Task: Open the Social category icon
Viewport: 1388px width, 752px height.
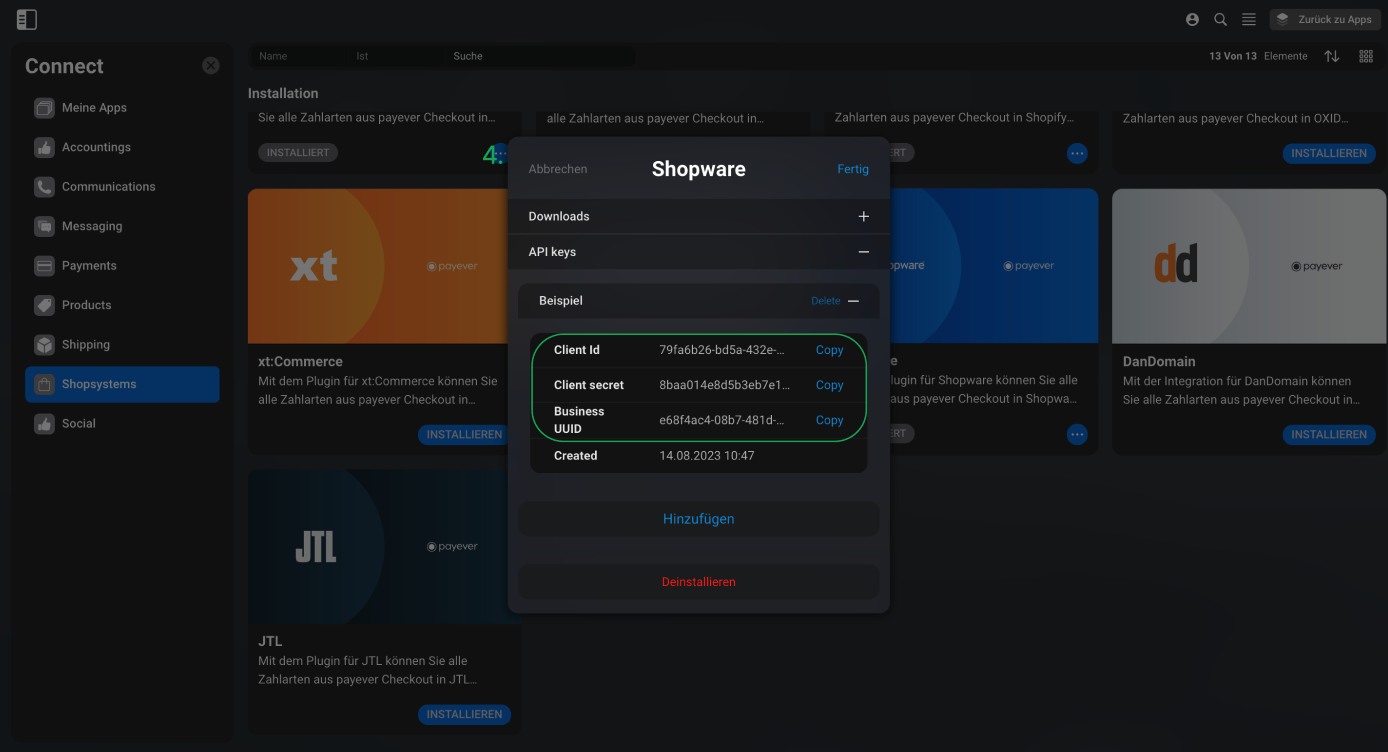Action: point(44,424)
